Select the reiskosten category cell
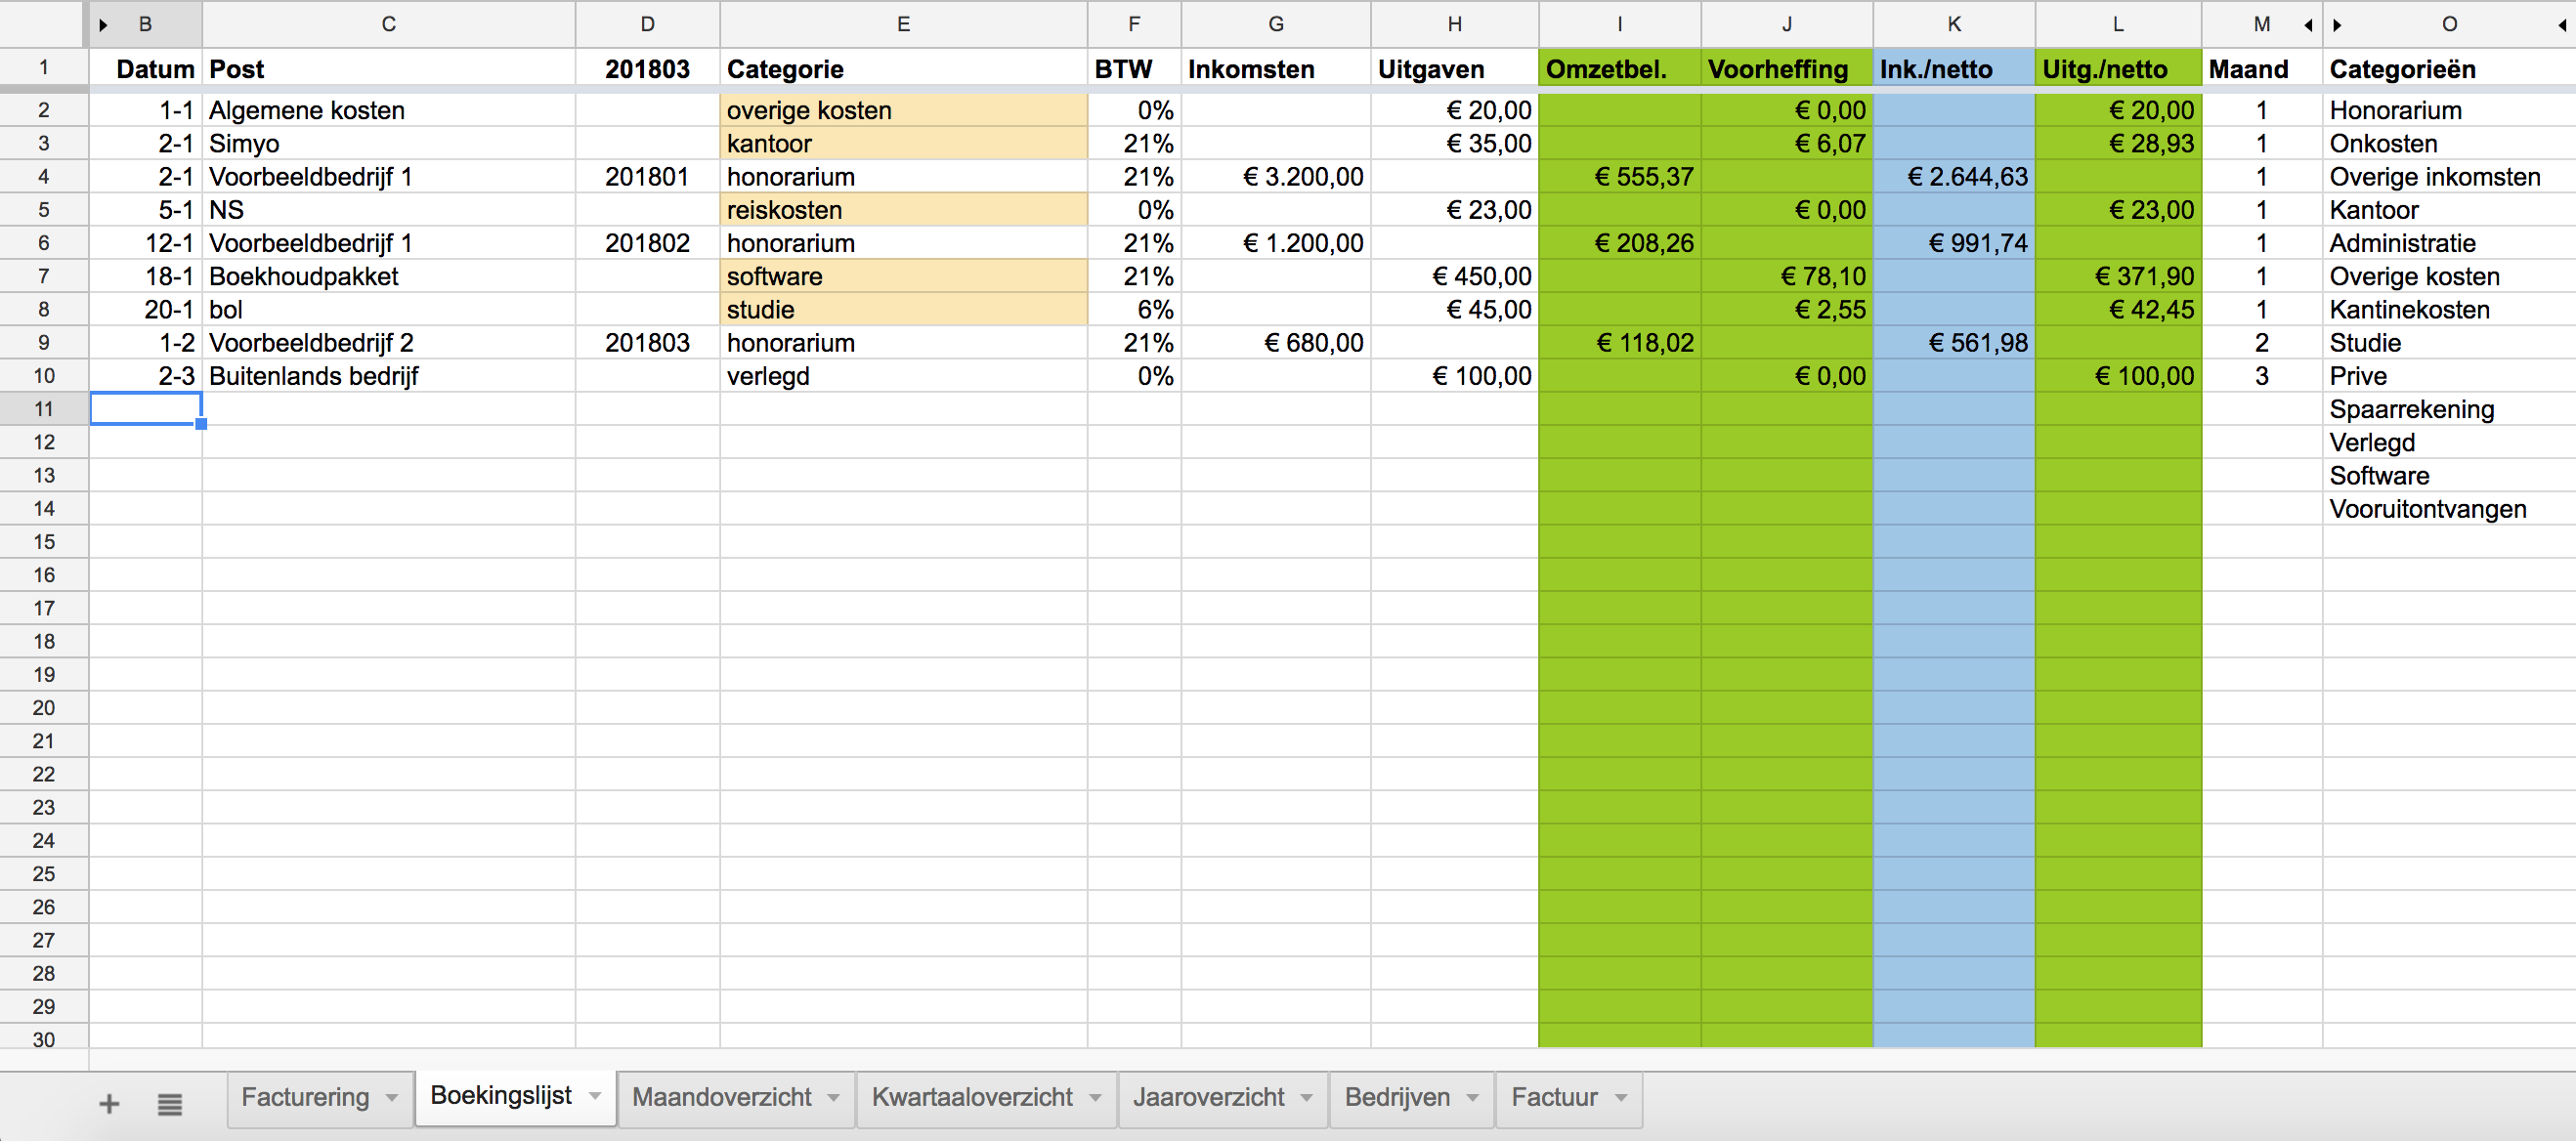 tap(903, 210)
